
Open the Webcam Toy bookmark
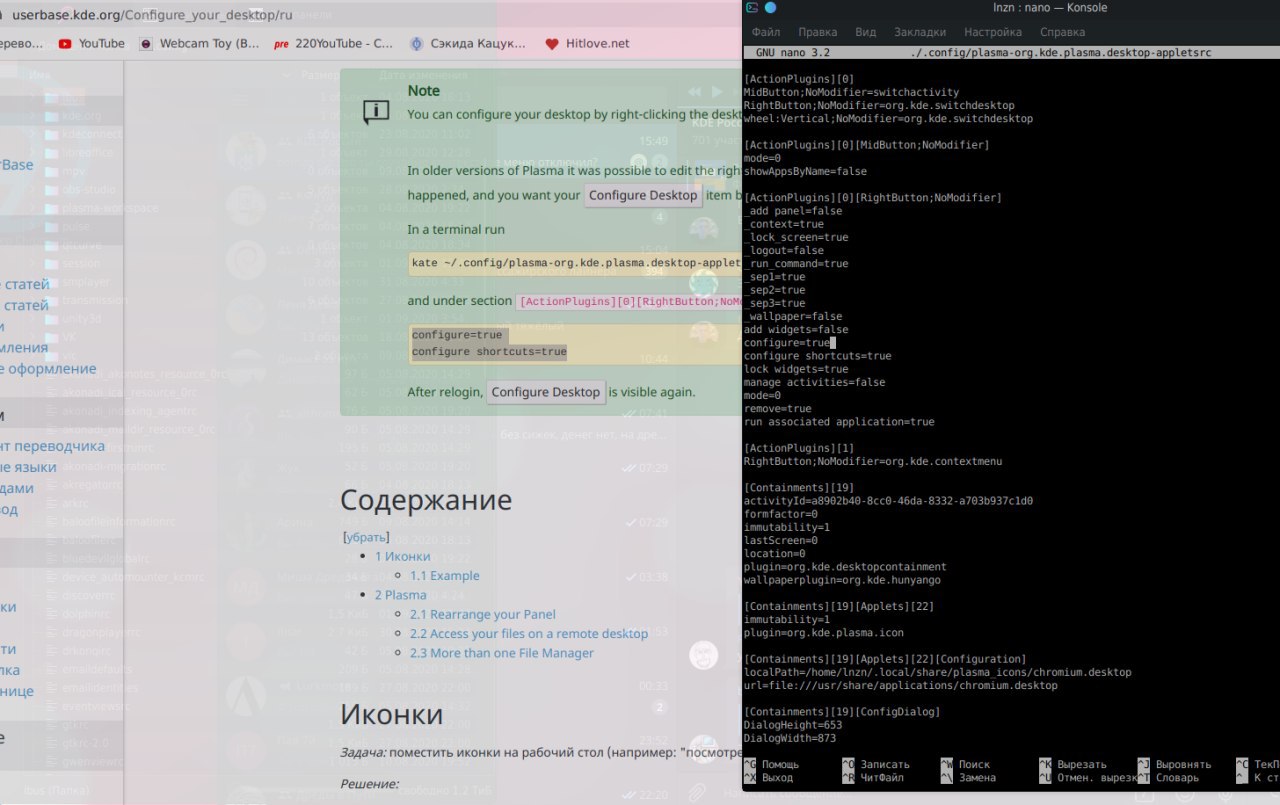(x=198, y=43)
